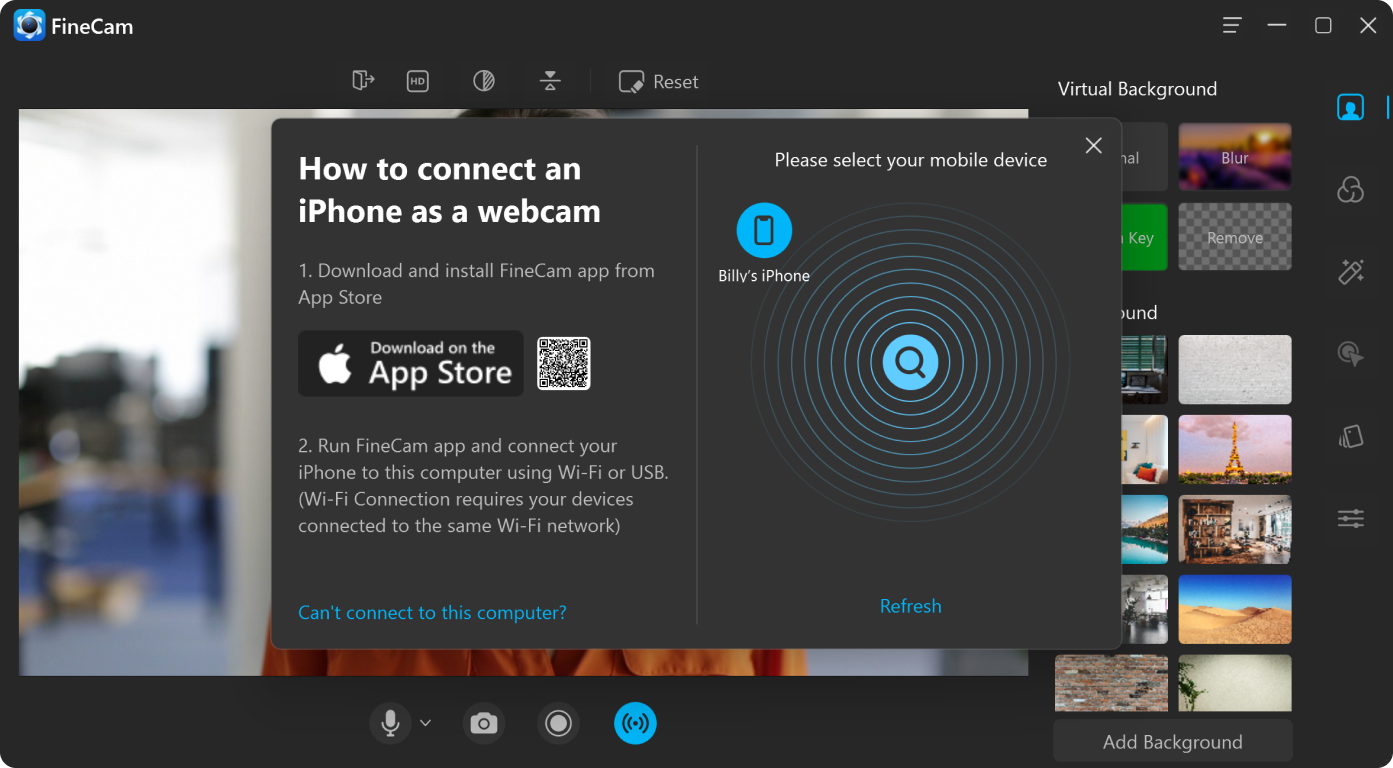Open the adjustment sliders sidebar tab
Viewport: 1393px width, 768px height.
pos(1350,518)
